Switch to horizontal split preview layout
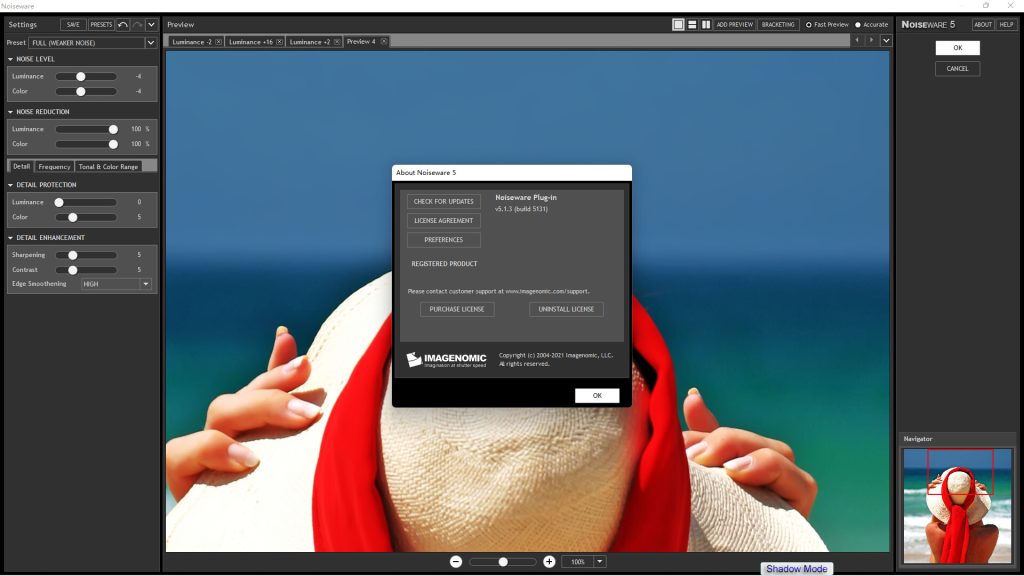This screenshot has width=1024, height=576. tap(692, 24)
